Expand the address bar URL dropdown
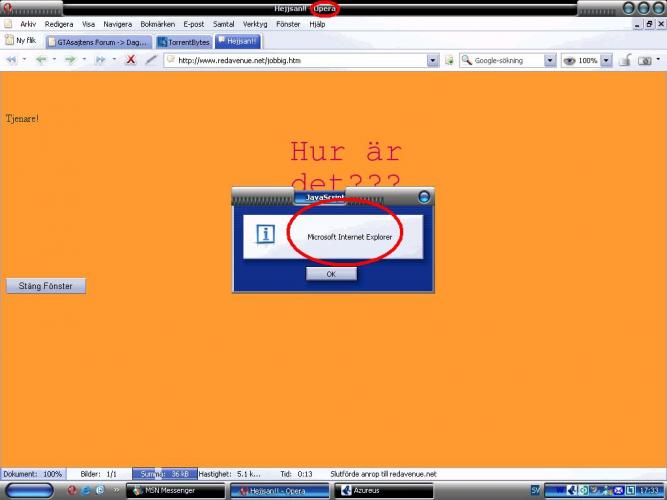 click(x=433, y=61)
